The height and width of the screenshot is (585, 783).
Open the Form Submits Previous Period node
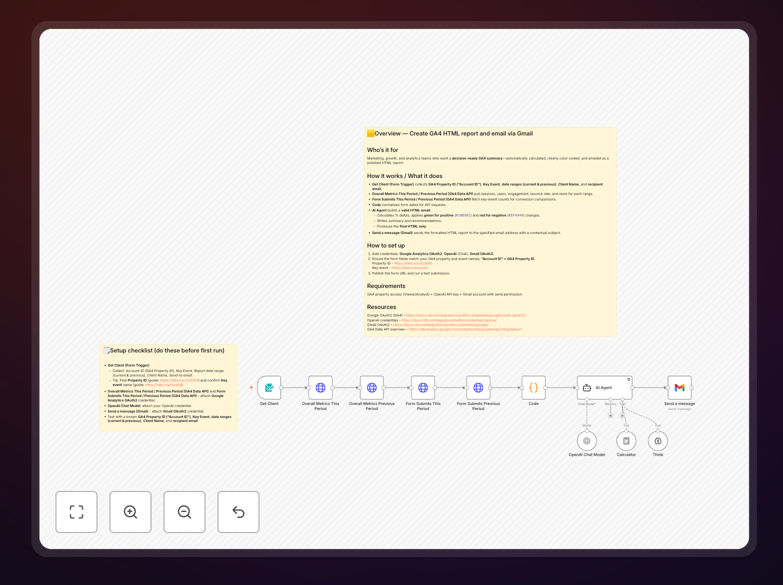click(478, 388)
